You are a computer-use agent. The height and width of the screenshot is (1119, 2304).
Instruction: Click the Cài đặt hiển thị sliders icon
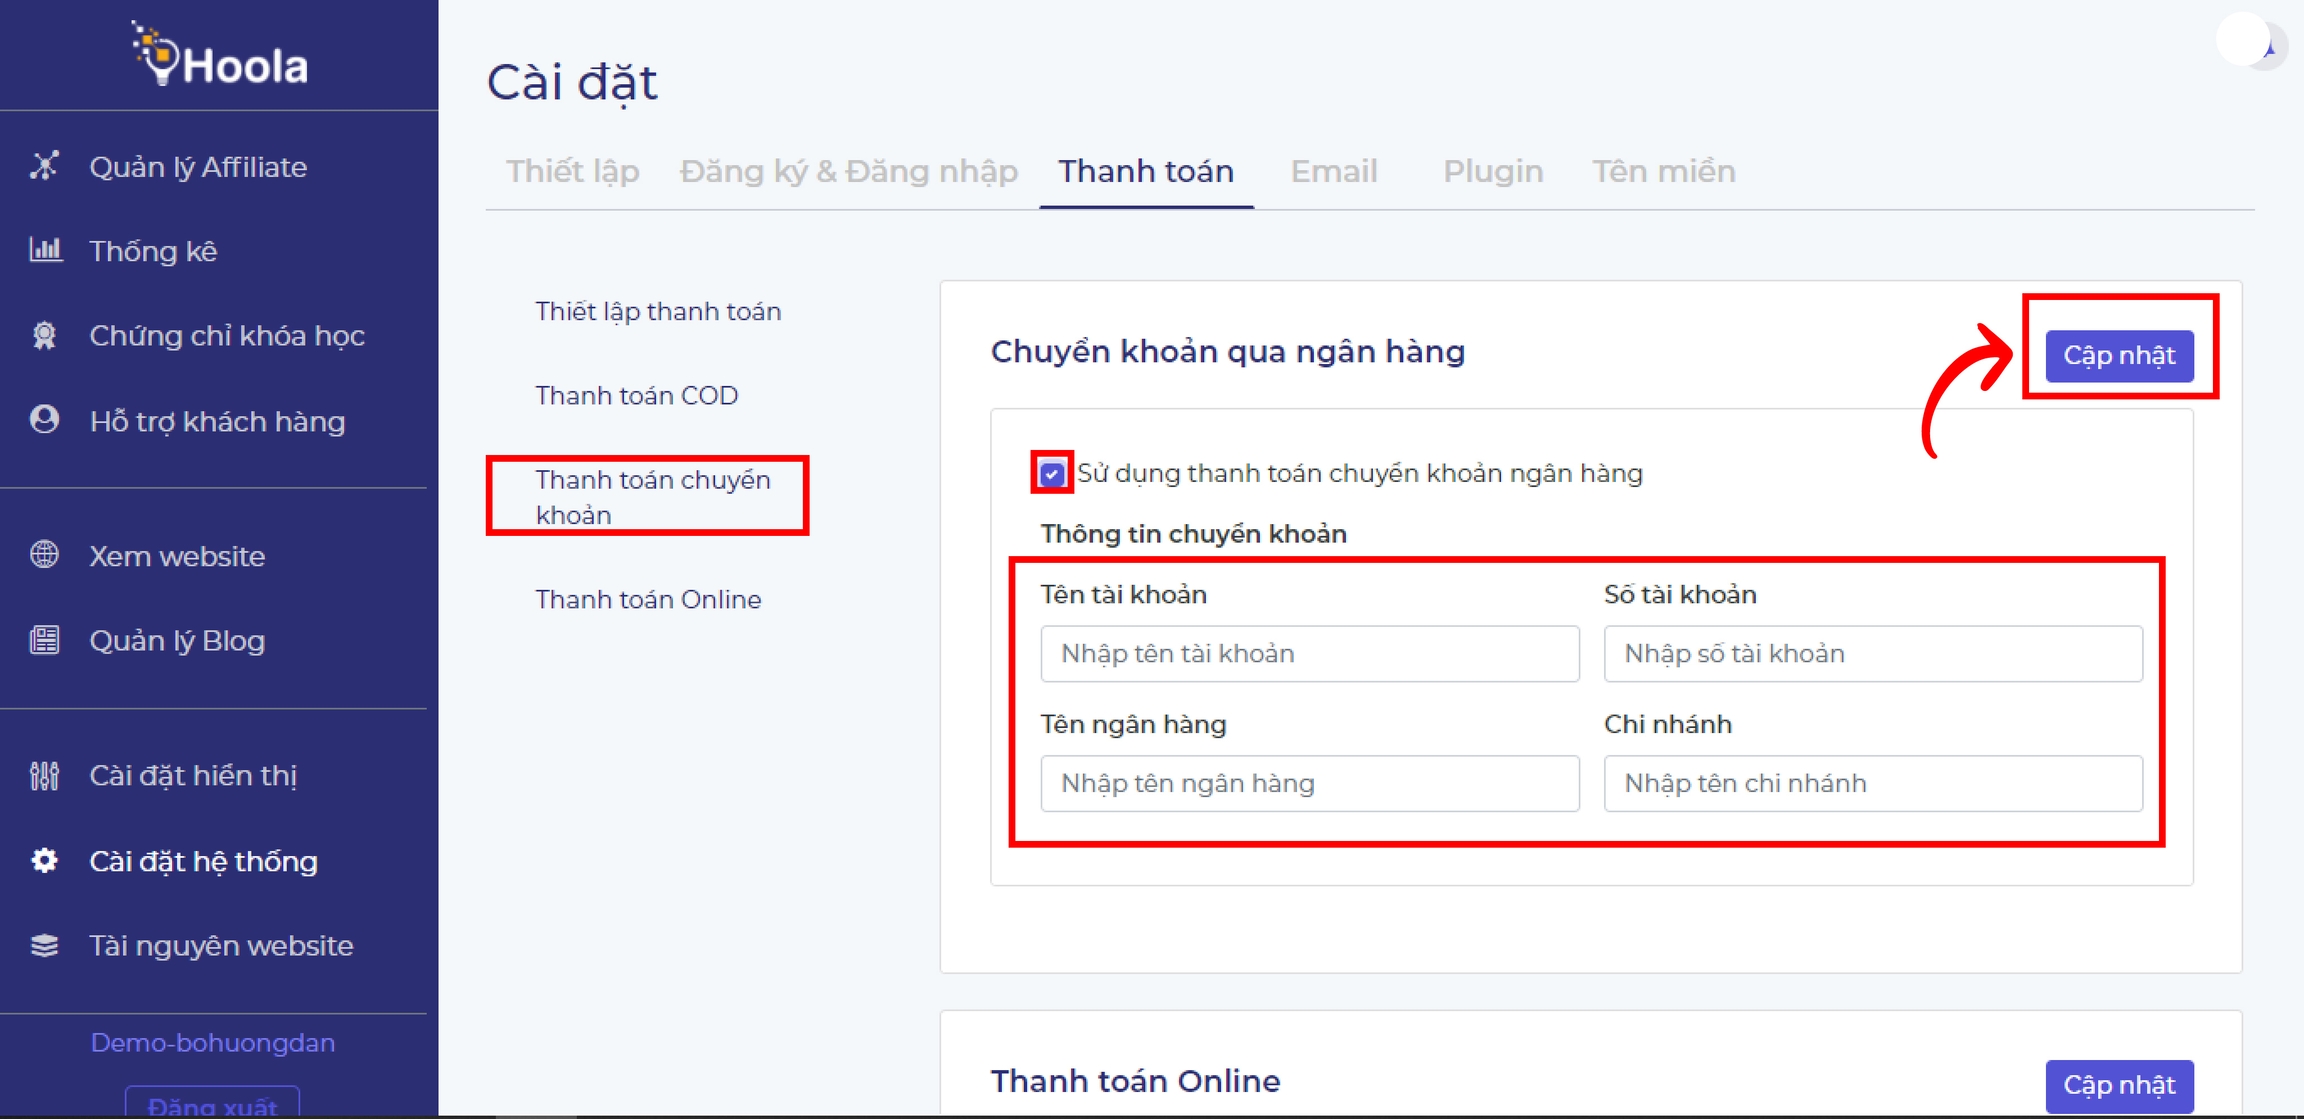coord(44,775)
